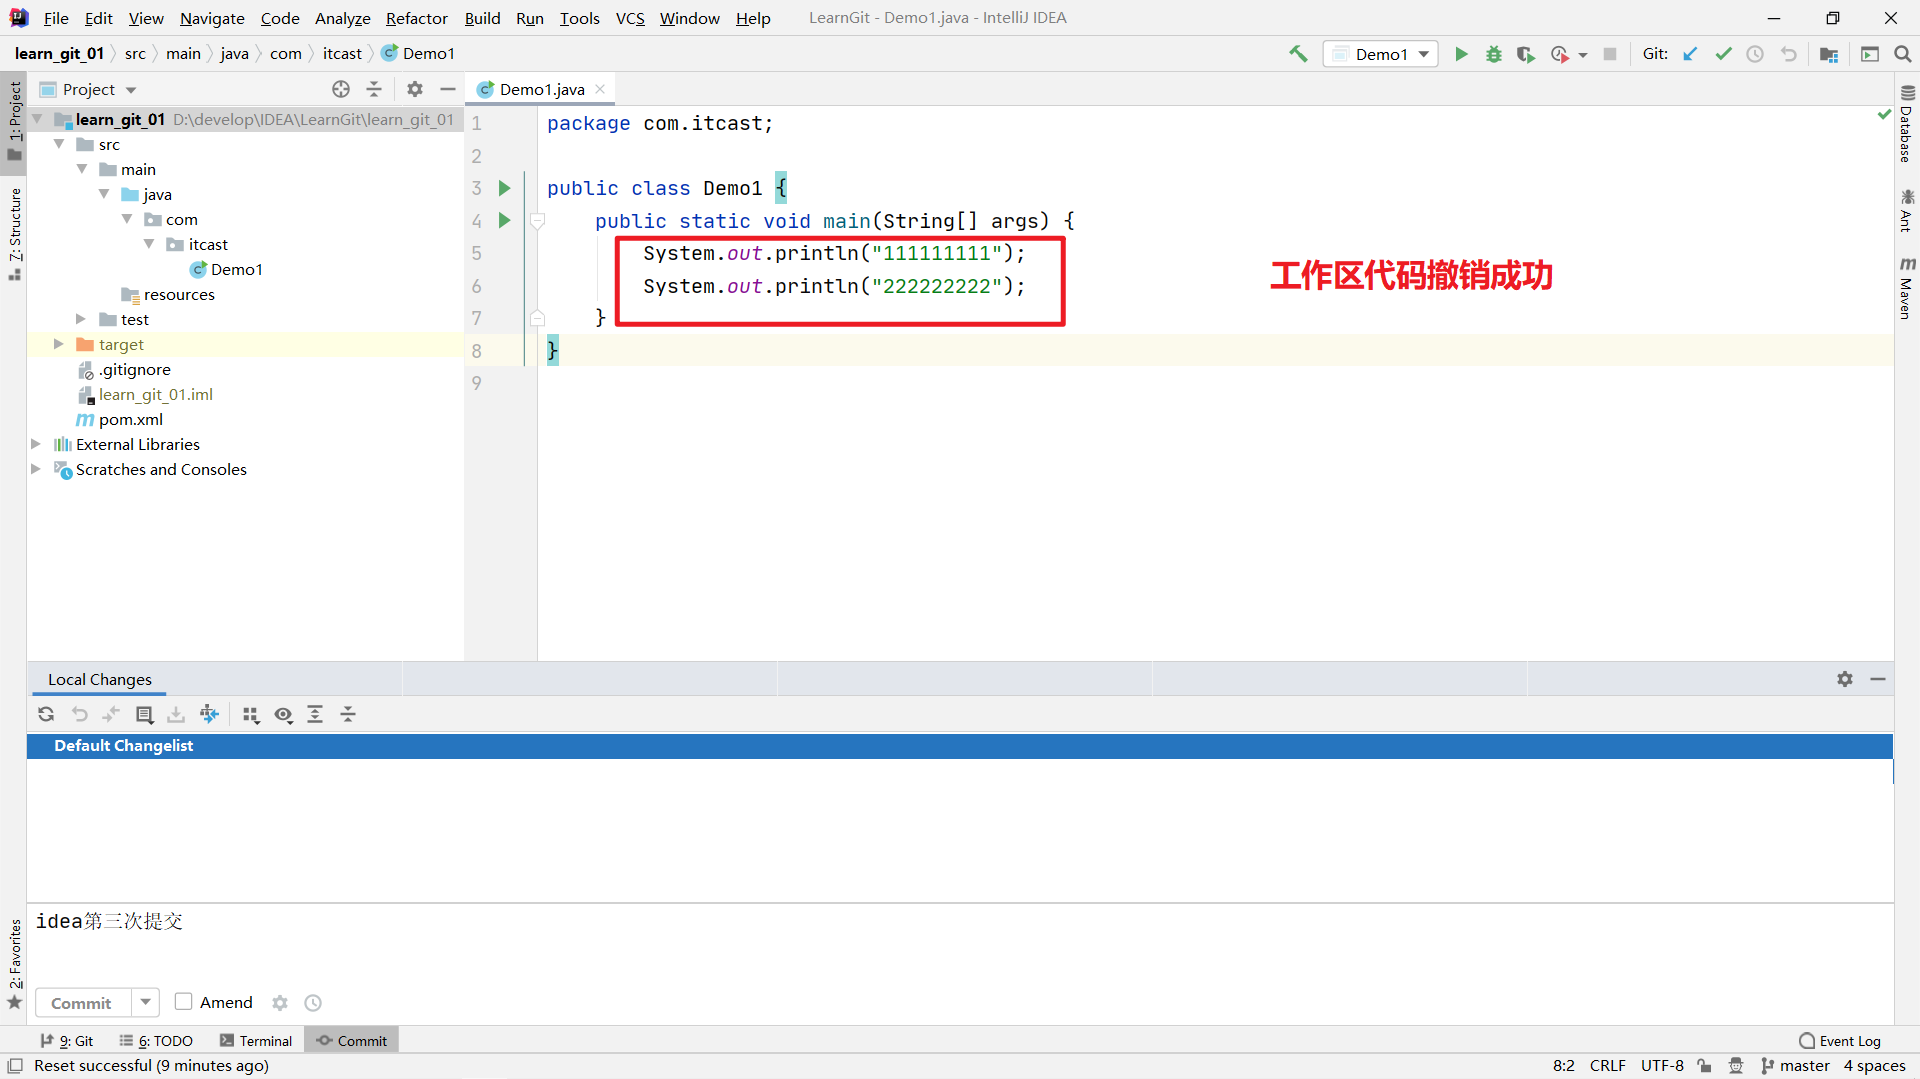Click the Run gutter arrow beside main method
Screen dimensions: 1920x1079
(505, 220)
